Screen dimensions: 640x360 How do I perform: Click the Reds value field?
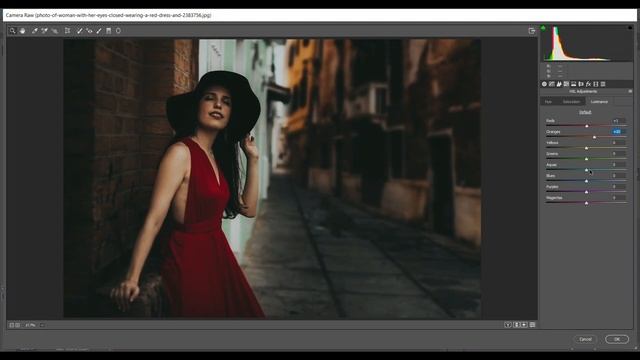[618, 121]
